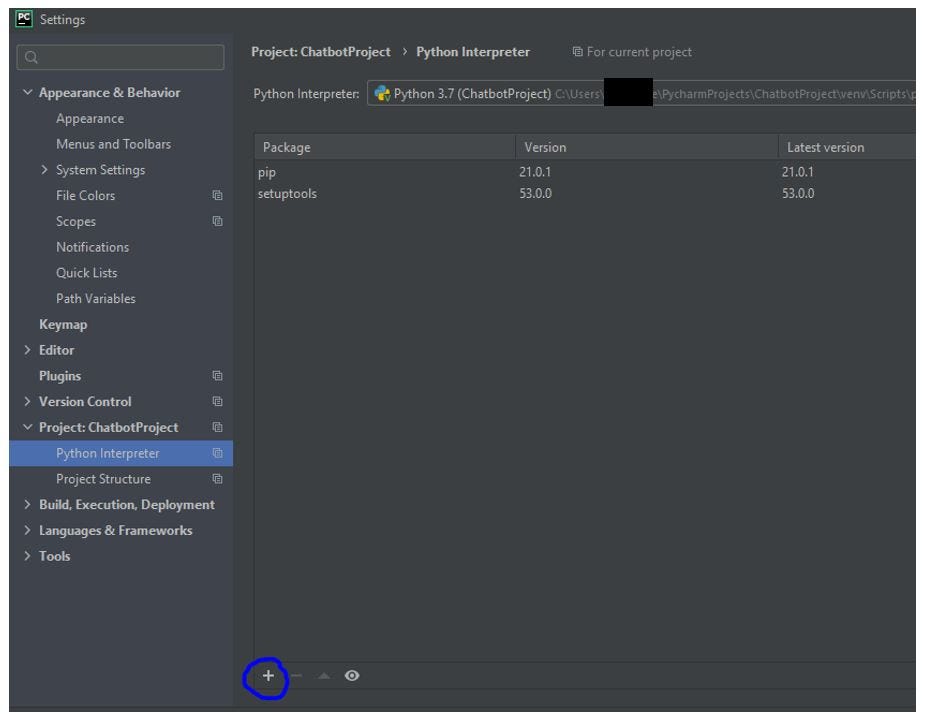Expand the Editor section

27,350
